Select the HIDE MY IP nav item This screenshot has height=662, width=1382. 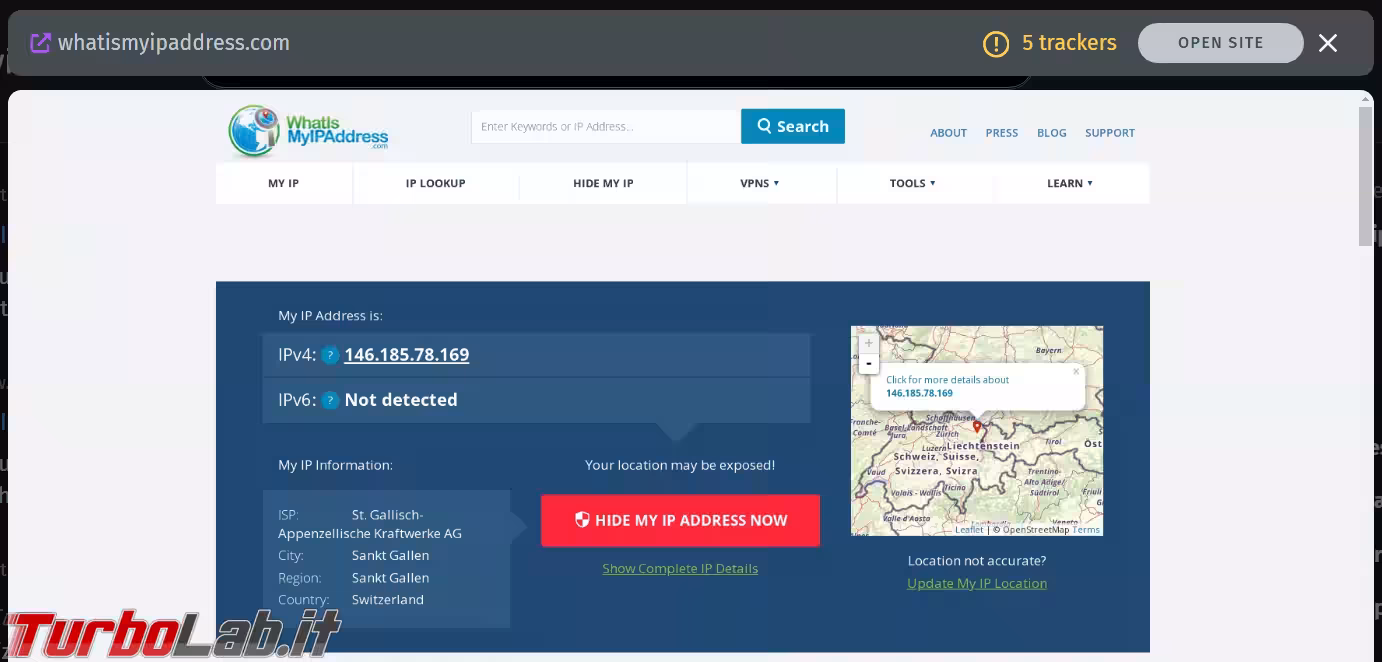[x=603, y=183]
